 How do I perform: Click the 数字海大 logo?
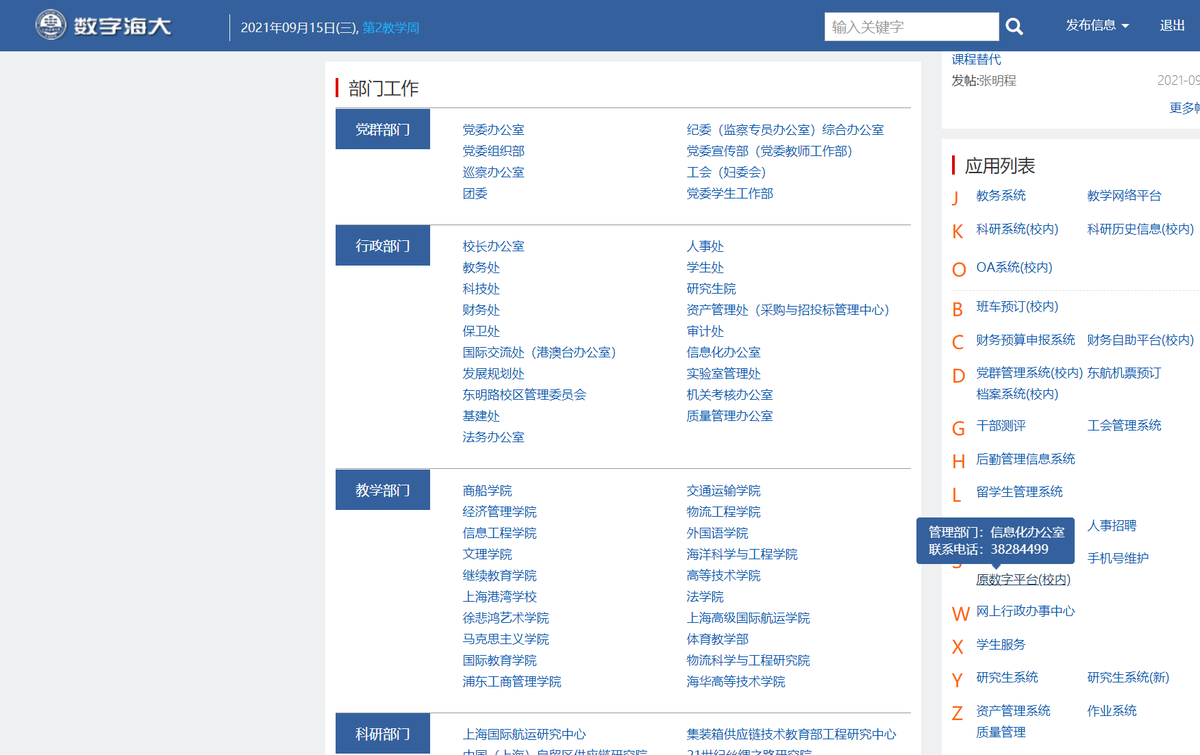coord(104,26)
